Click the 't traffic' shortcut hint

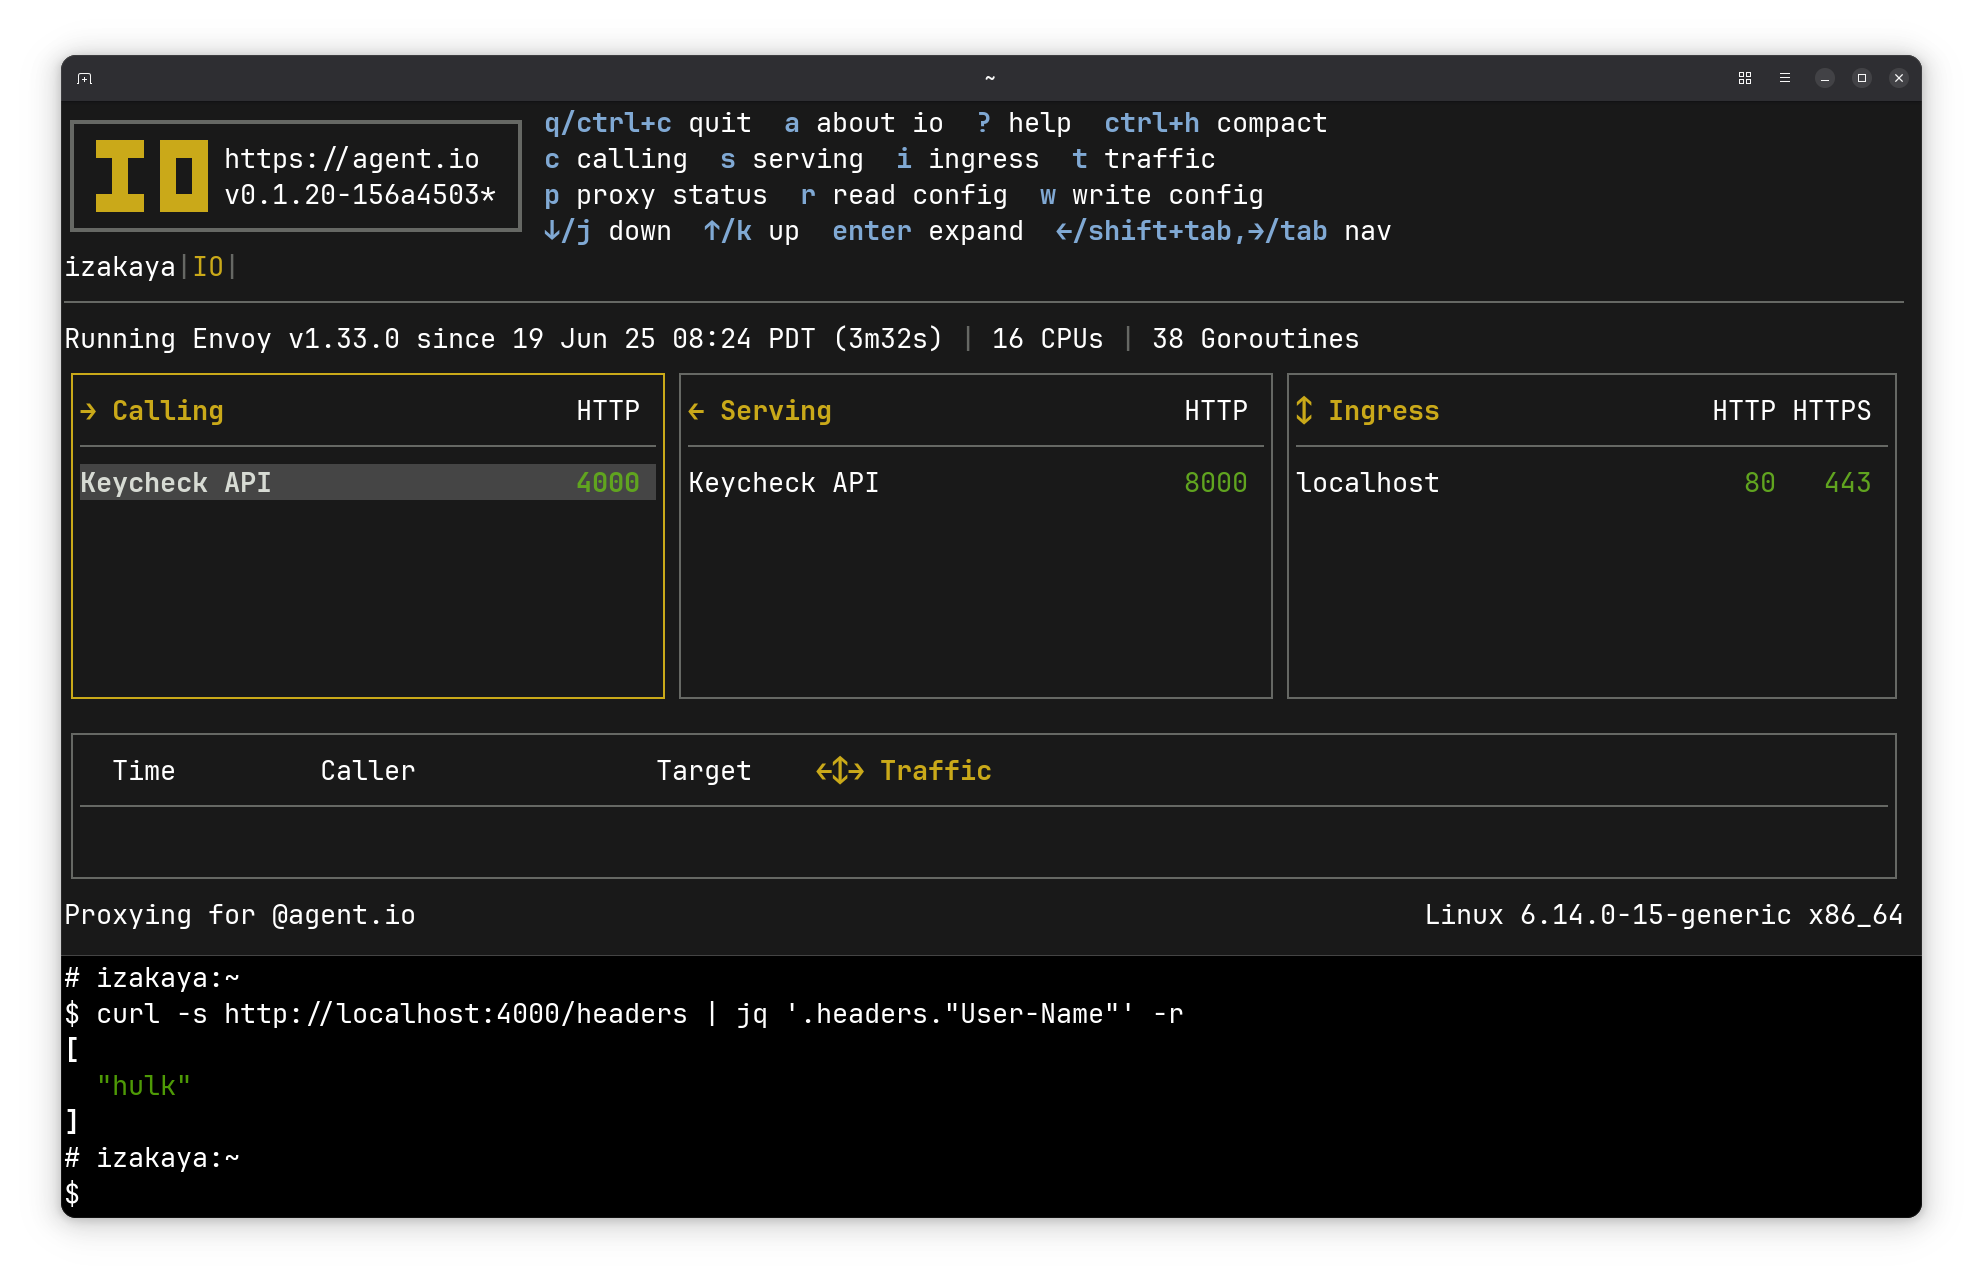click(1144, 159)
